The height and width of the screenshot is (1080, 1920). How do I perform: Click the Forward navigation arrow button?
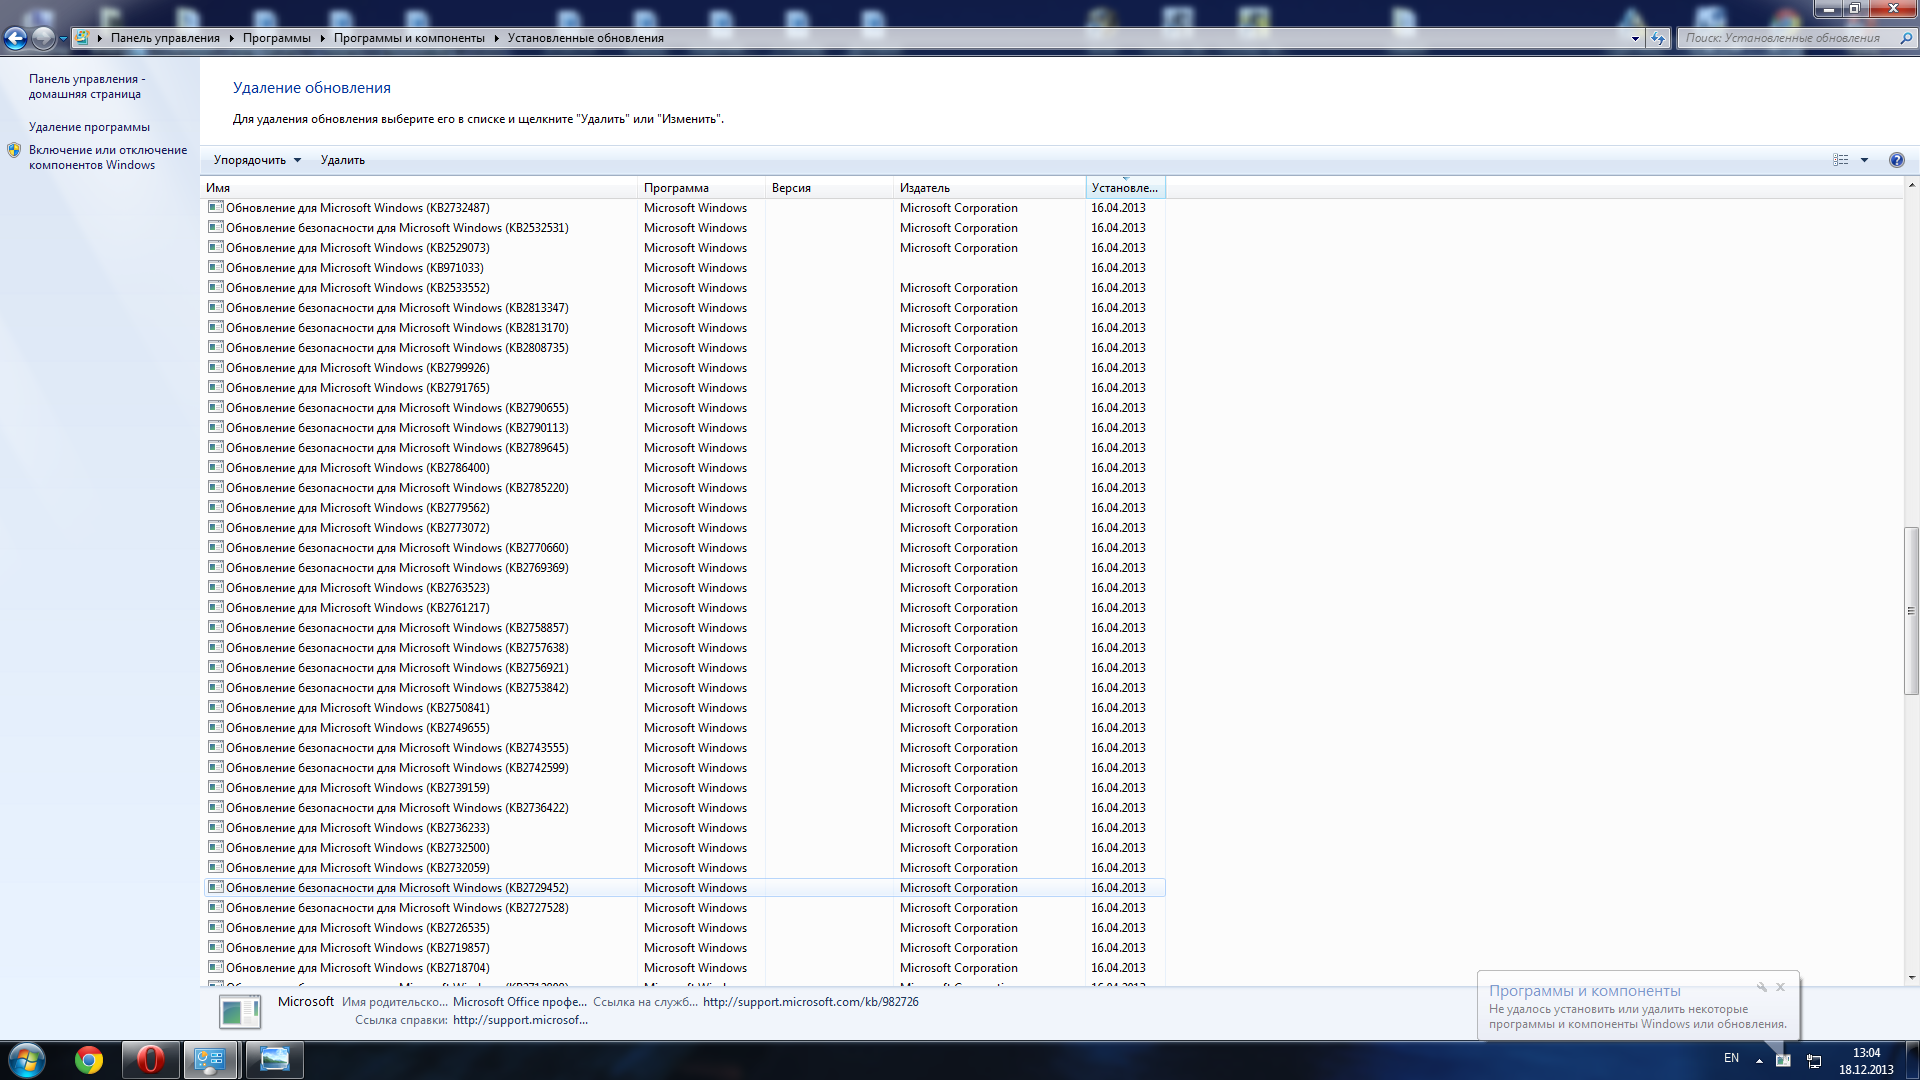[x=43, y=38]
